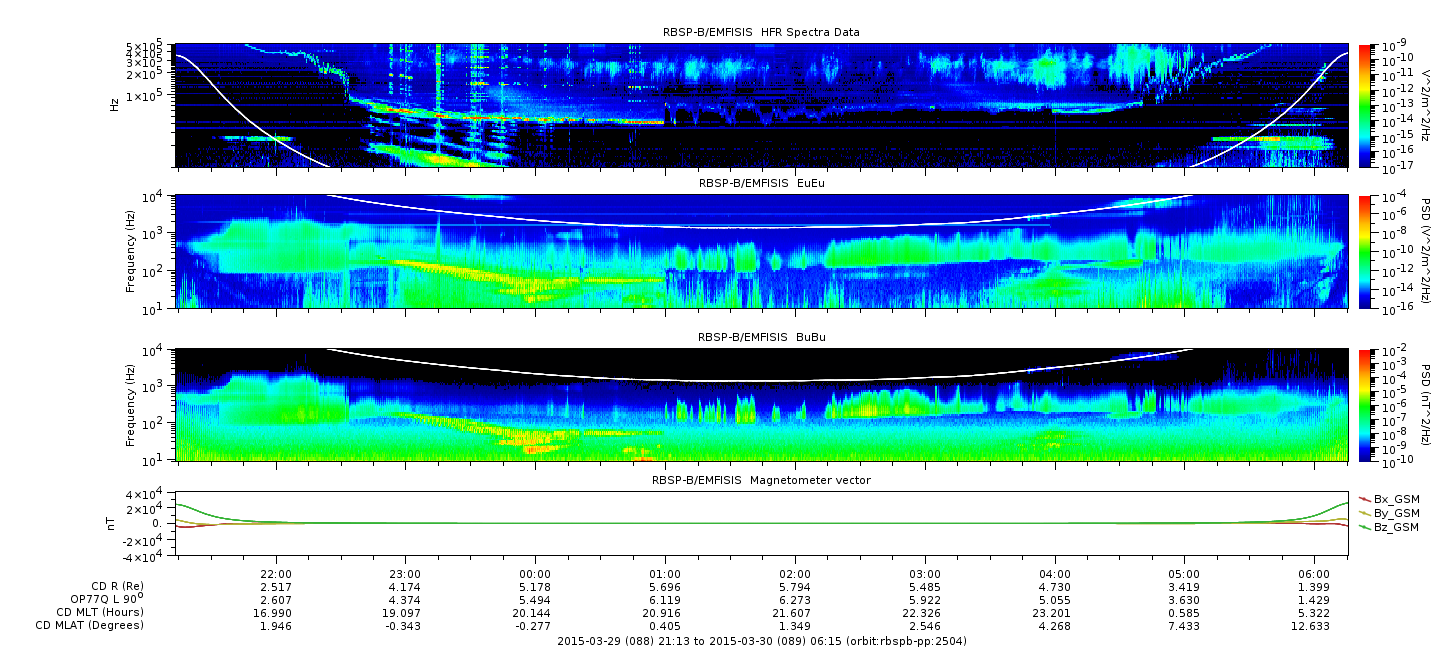Screen dimensions: 1447x658
Task: Click the By_GSM yellow legend line marker
Action: coord(1364,513)
